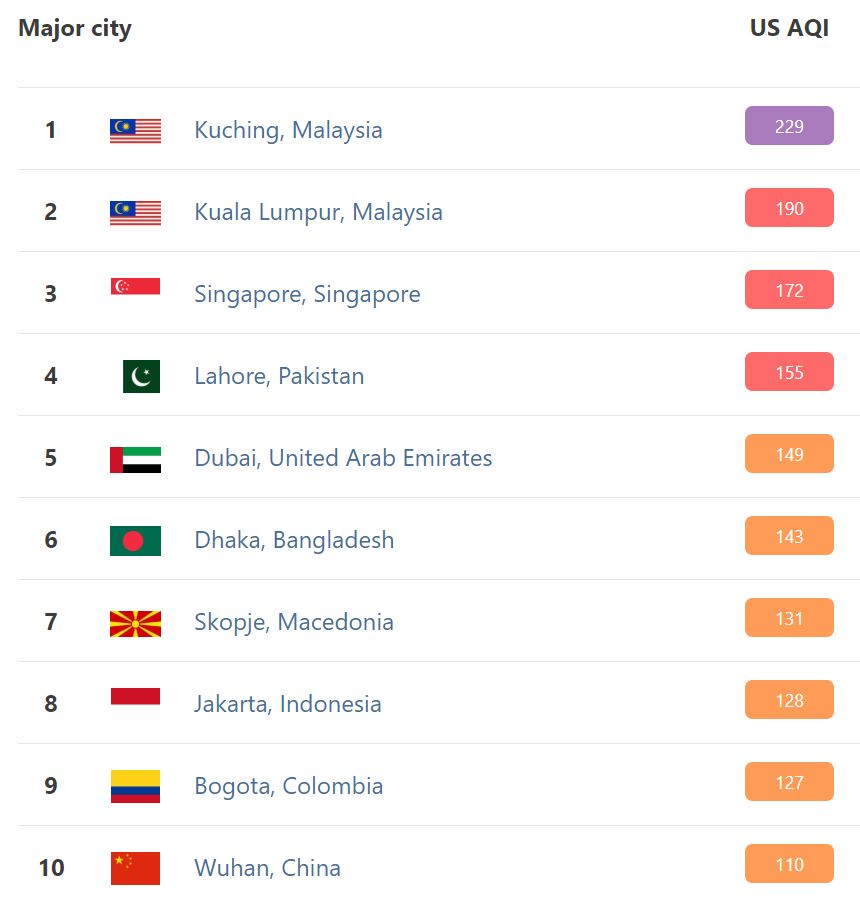Click the United Arab Emirates flag icon

[x=135, y=459]
